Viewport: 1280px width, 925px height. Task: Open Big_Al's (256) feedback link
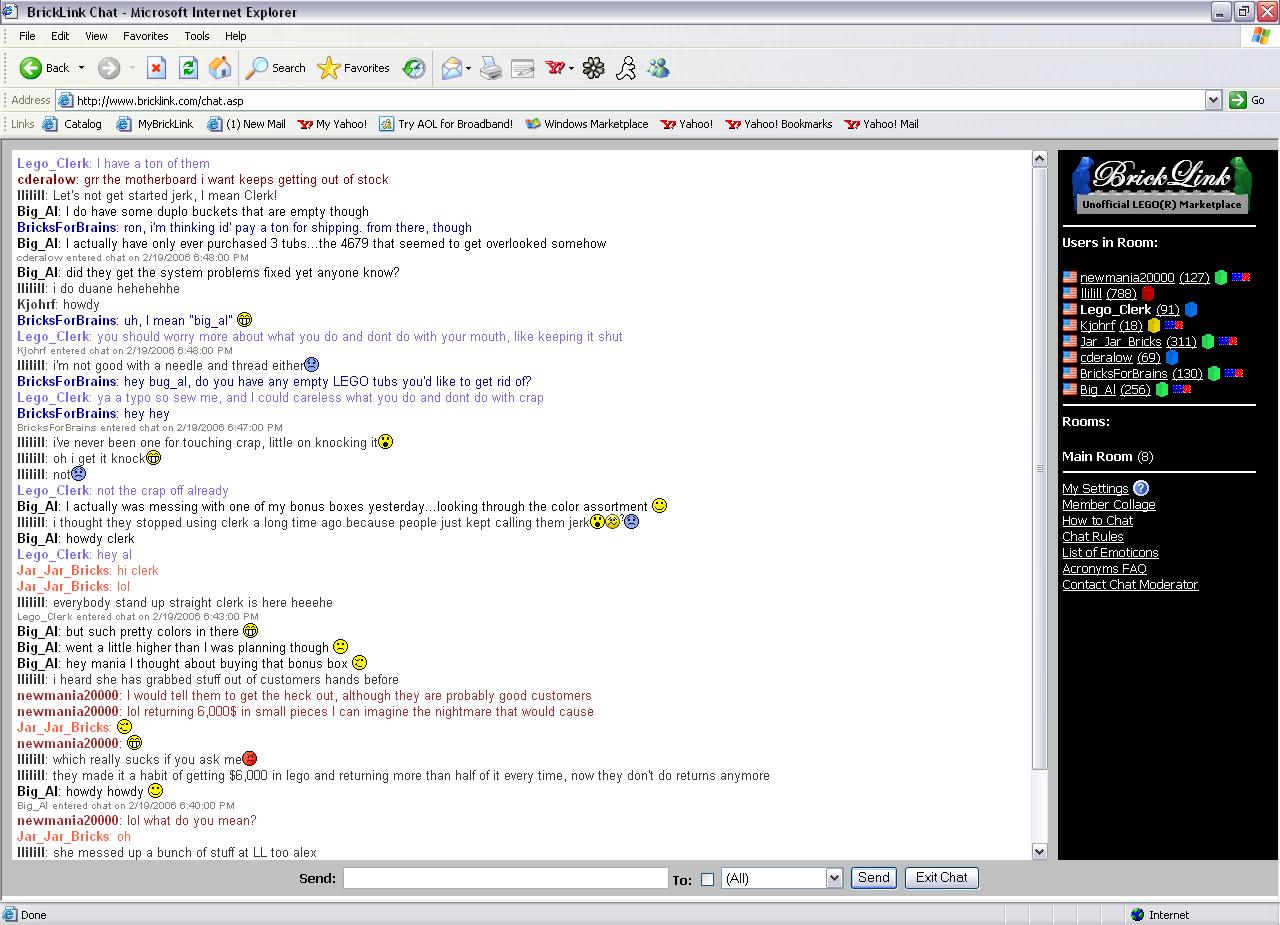(x=1135, y=389)
